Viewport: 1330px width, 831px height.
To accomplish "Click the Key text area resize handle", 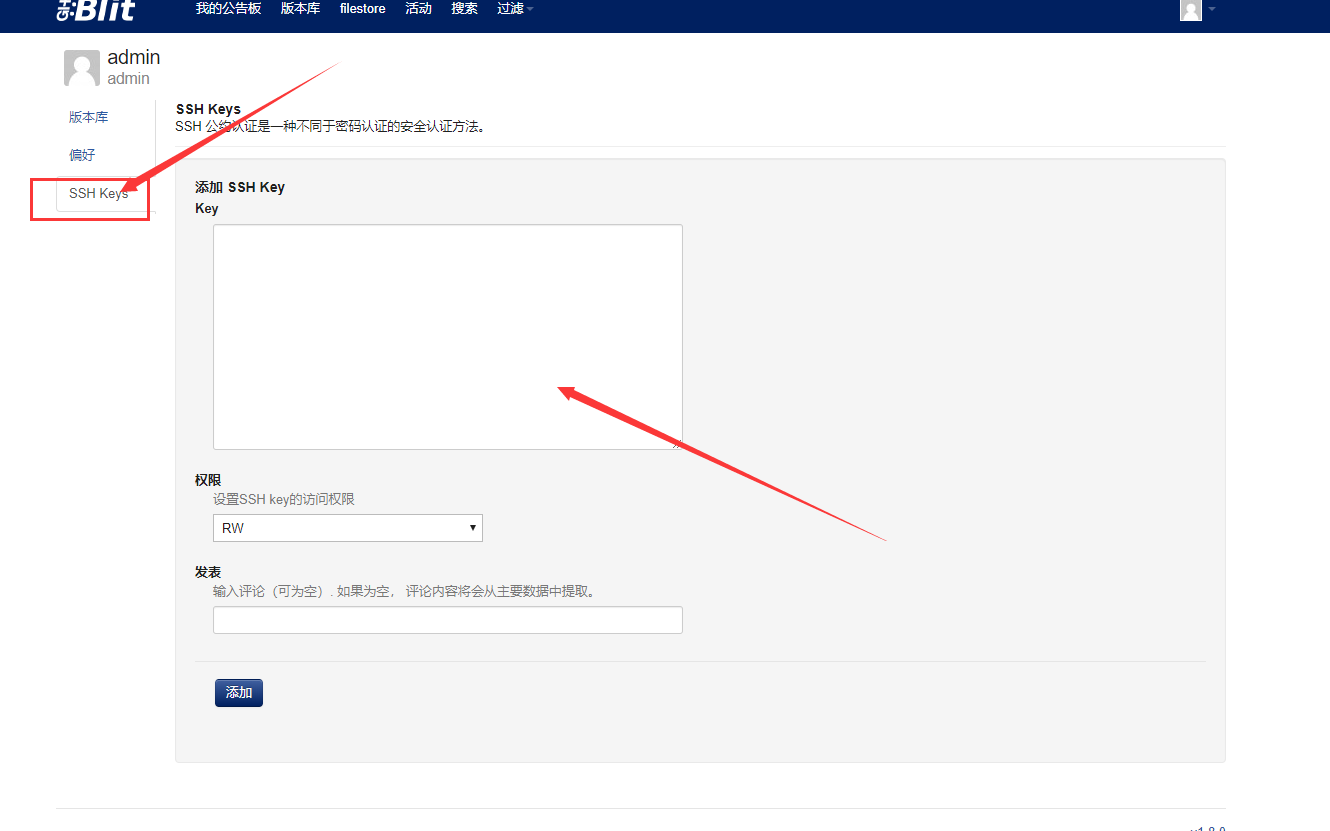I will (677, 444).
